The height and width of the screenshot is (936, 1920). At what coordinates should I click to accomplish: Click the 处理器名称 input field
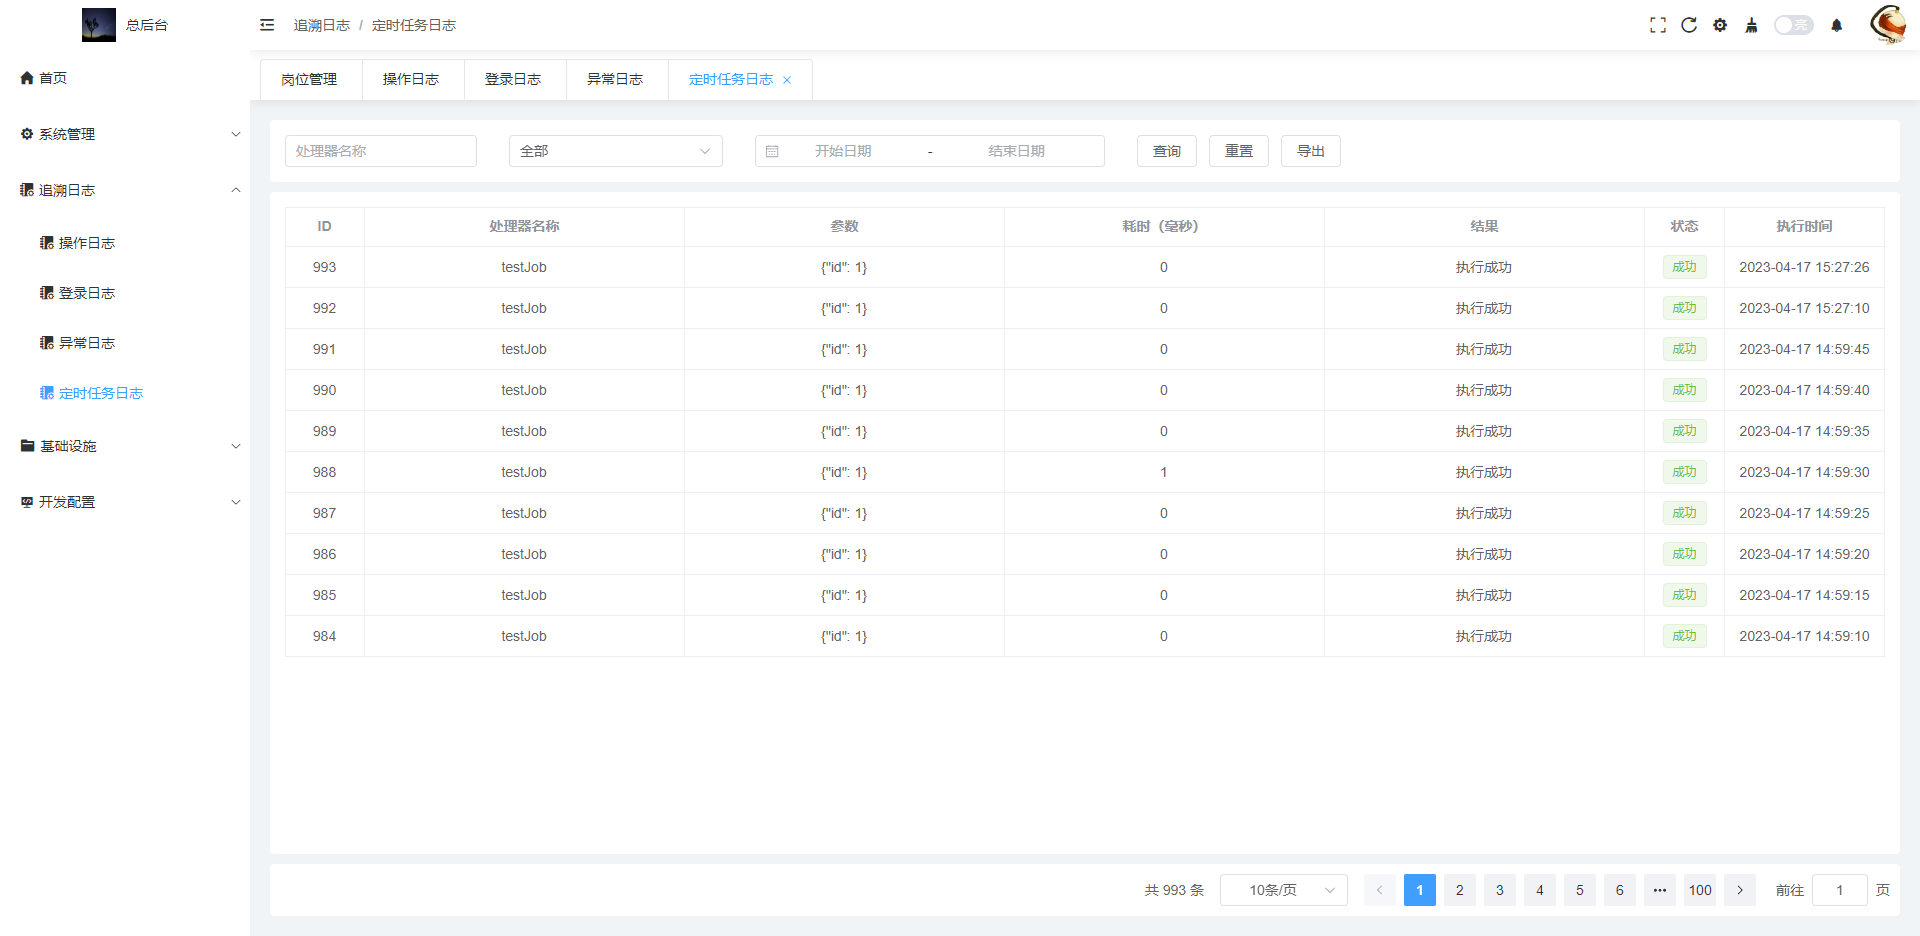tap(380, 151)
